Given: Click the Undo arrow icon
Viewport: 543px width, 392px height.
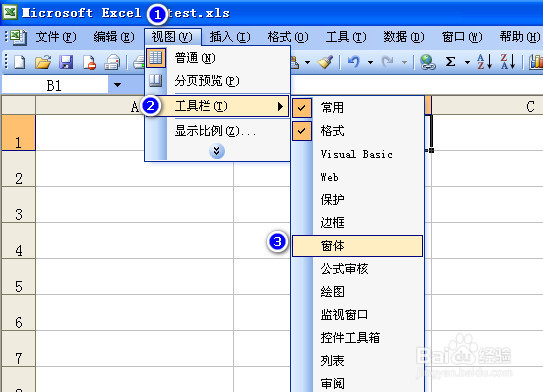Looking at the screenshot, I should pyautogui.click(x=354, y=62).
